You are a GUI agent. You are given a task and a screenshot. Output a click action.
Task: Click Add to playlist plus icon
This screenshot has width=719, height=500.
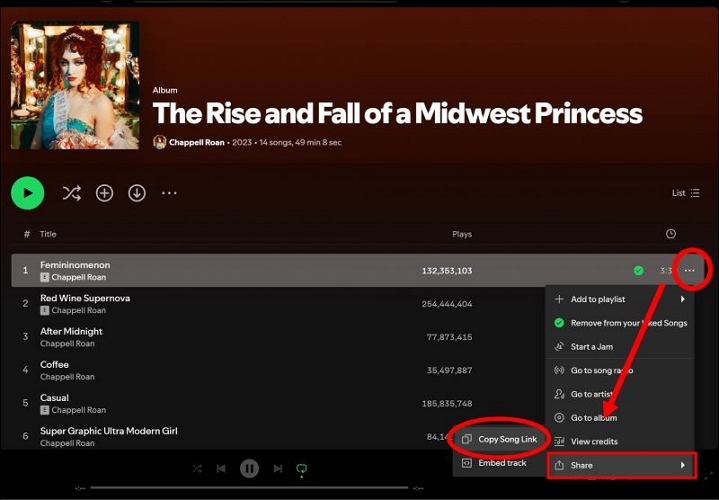tap(559, 299)
